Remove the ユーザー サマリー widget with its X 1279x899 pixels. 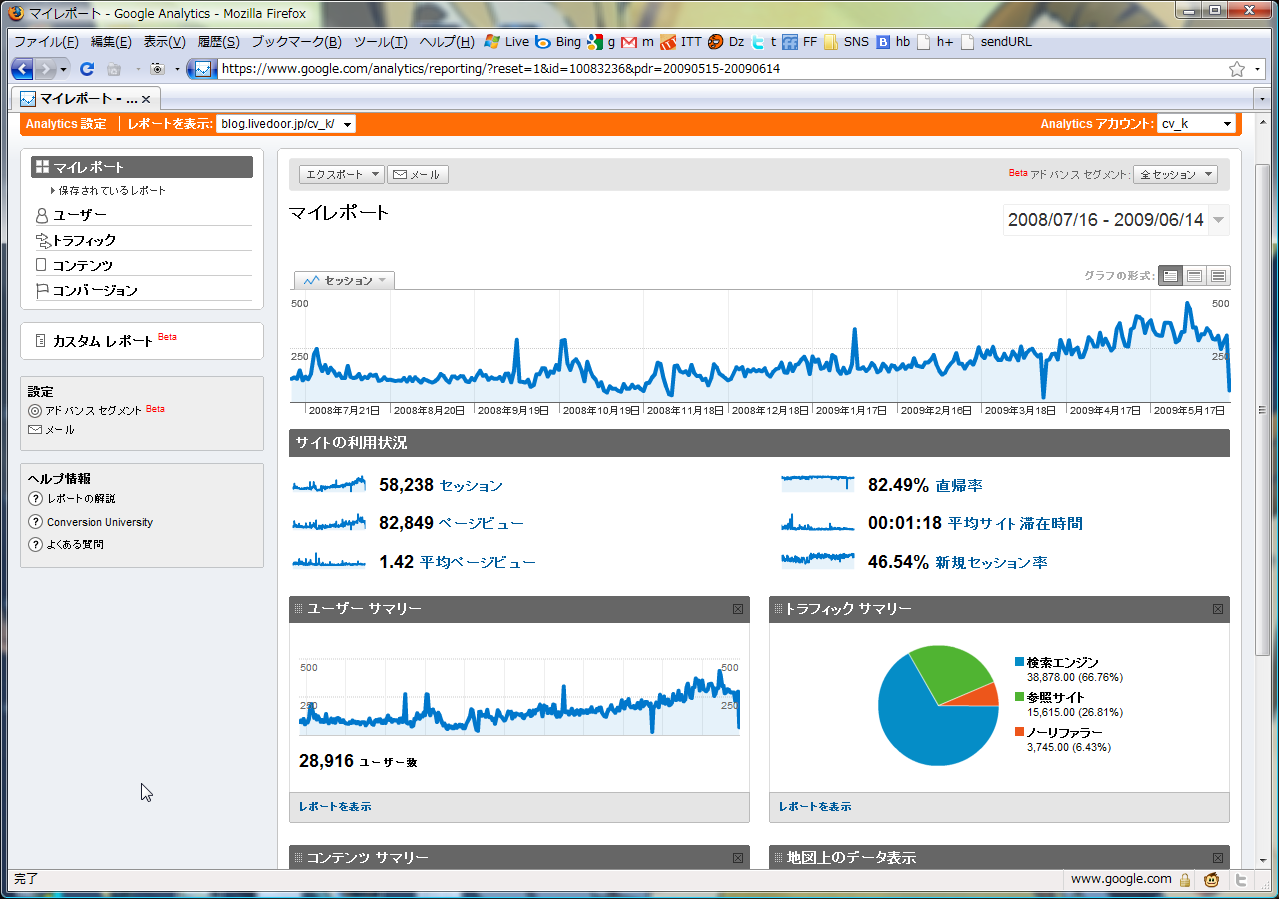[738, 609]
